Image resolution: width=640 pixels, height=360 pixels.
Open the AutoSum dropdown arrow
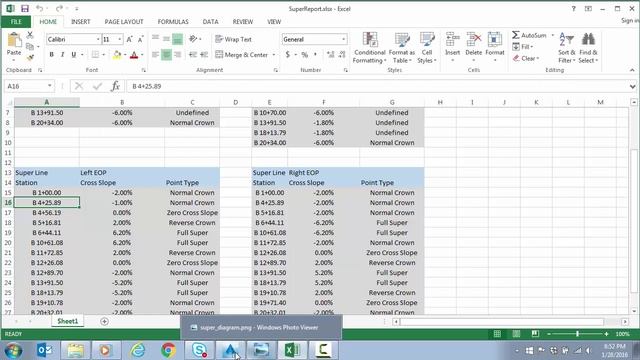tap(553, 36)
